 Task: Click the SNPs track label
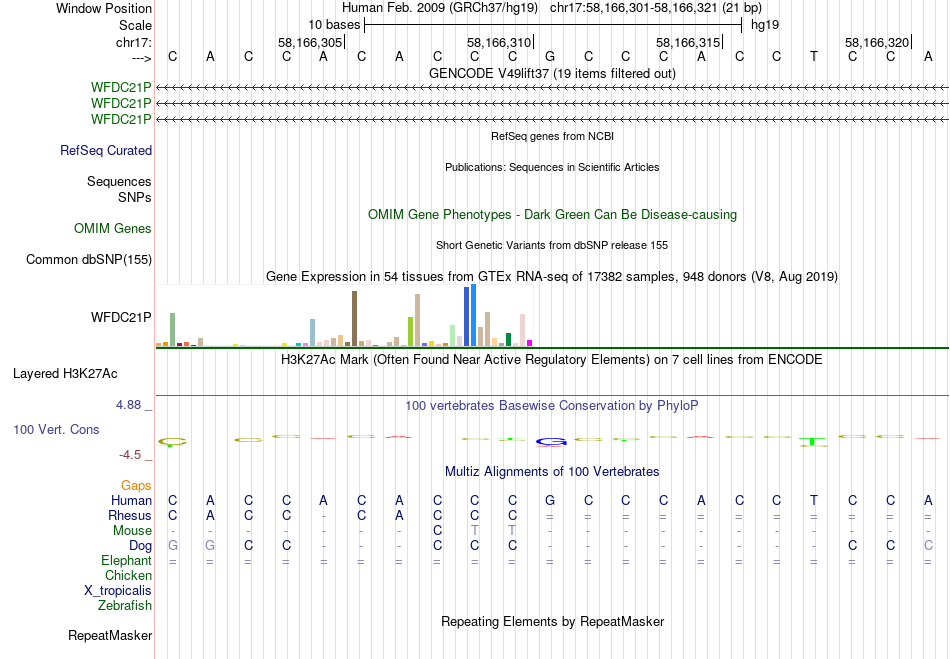135,197
